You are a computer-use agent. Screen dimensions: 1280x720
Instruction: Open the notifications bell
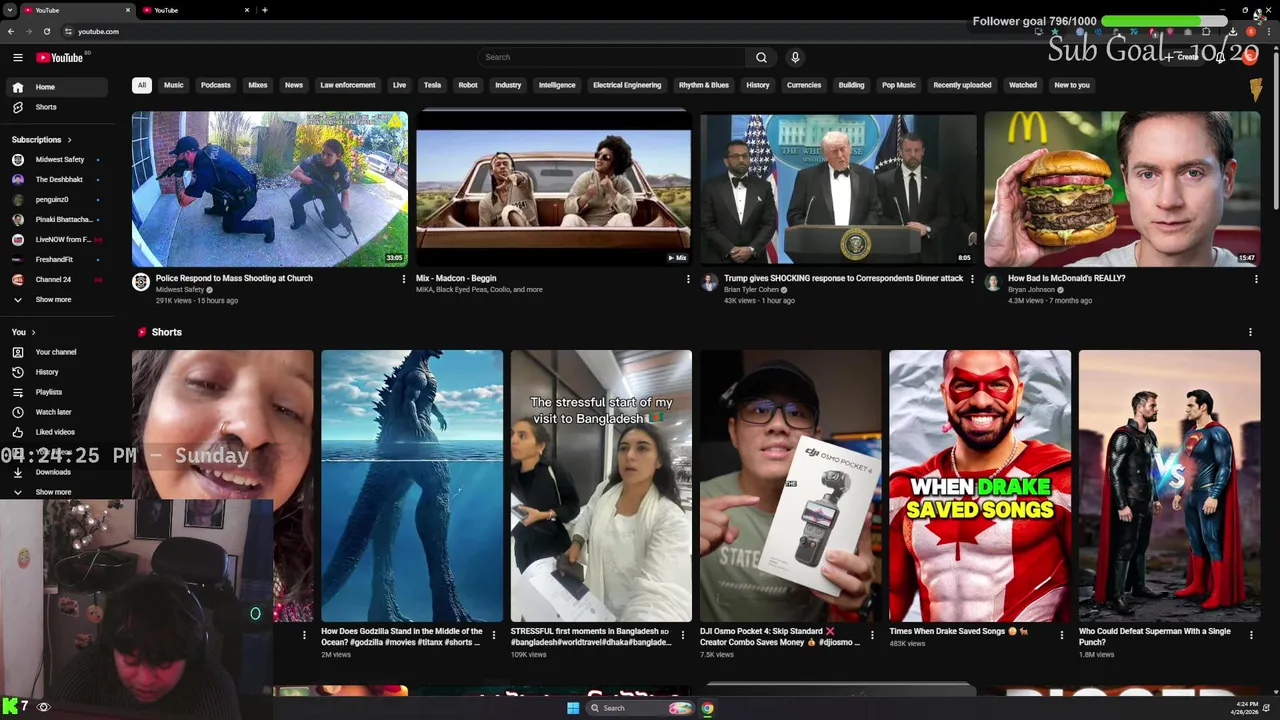coord(1221,57)
